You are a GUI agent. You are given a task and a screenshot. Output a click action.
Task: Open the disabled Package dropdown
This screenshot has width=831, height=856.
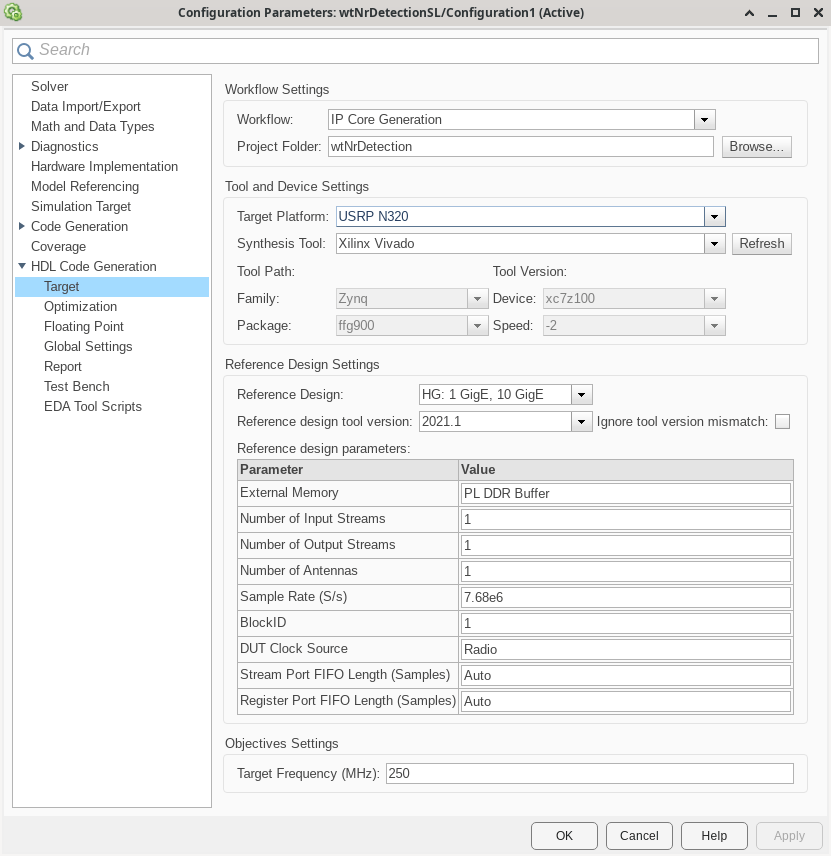click(477, 326)
